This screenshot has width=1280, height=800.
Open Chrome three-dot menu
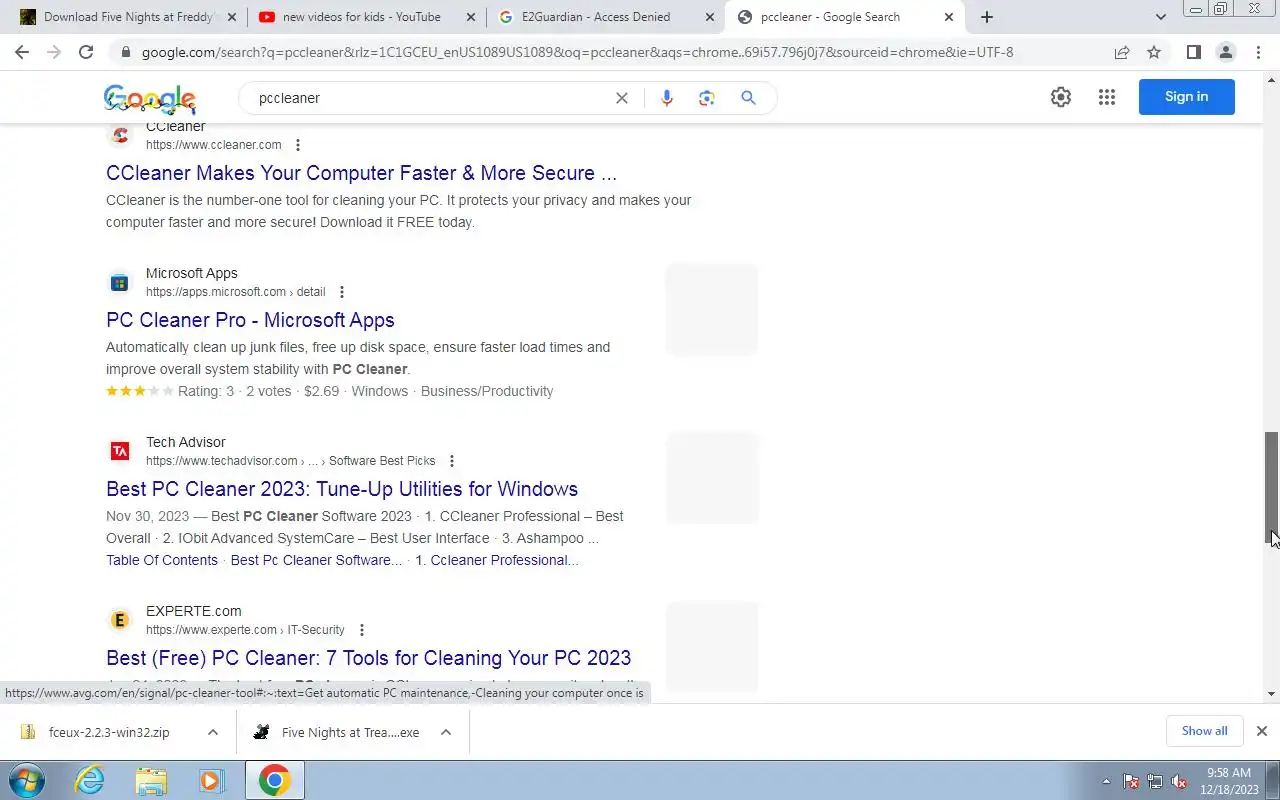coord(1258,52)
